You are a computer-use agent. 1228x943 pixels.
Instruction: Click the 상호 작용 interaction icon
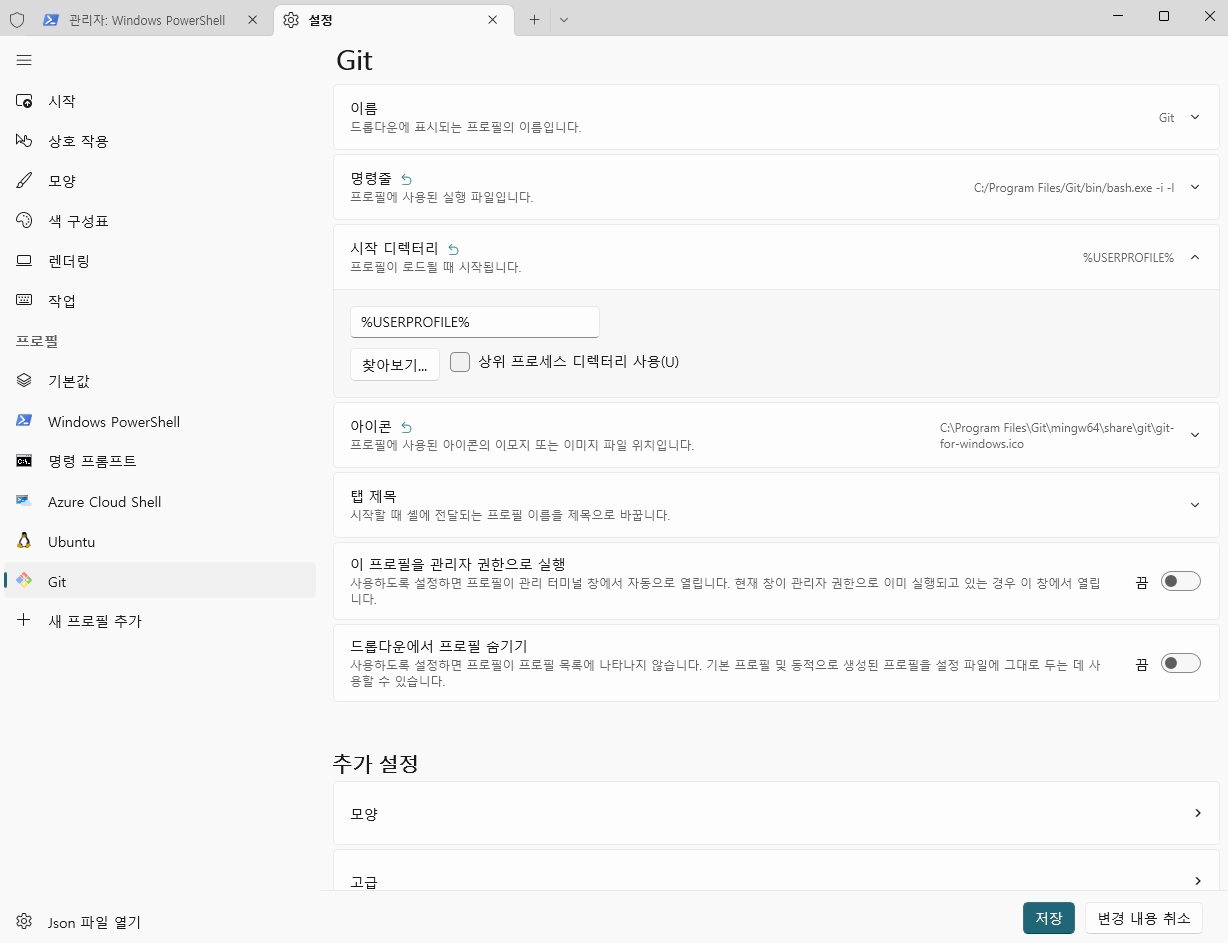pyautogui.click(x=24, y=141)
